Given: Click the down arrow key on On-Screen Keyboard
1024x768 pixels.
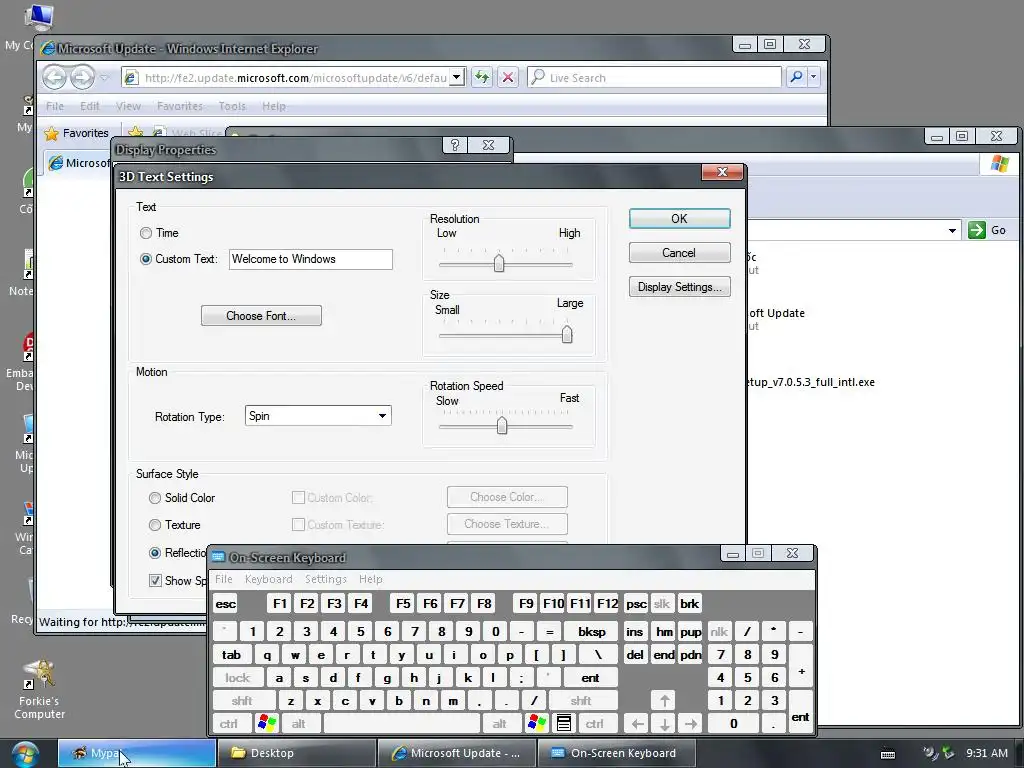Looking at the screenshot, I should 664,724.
